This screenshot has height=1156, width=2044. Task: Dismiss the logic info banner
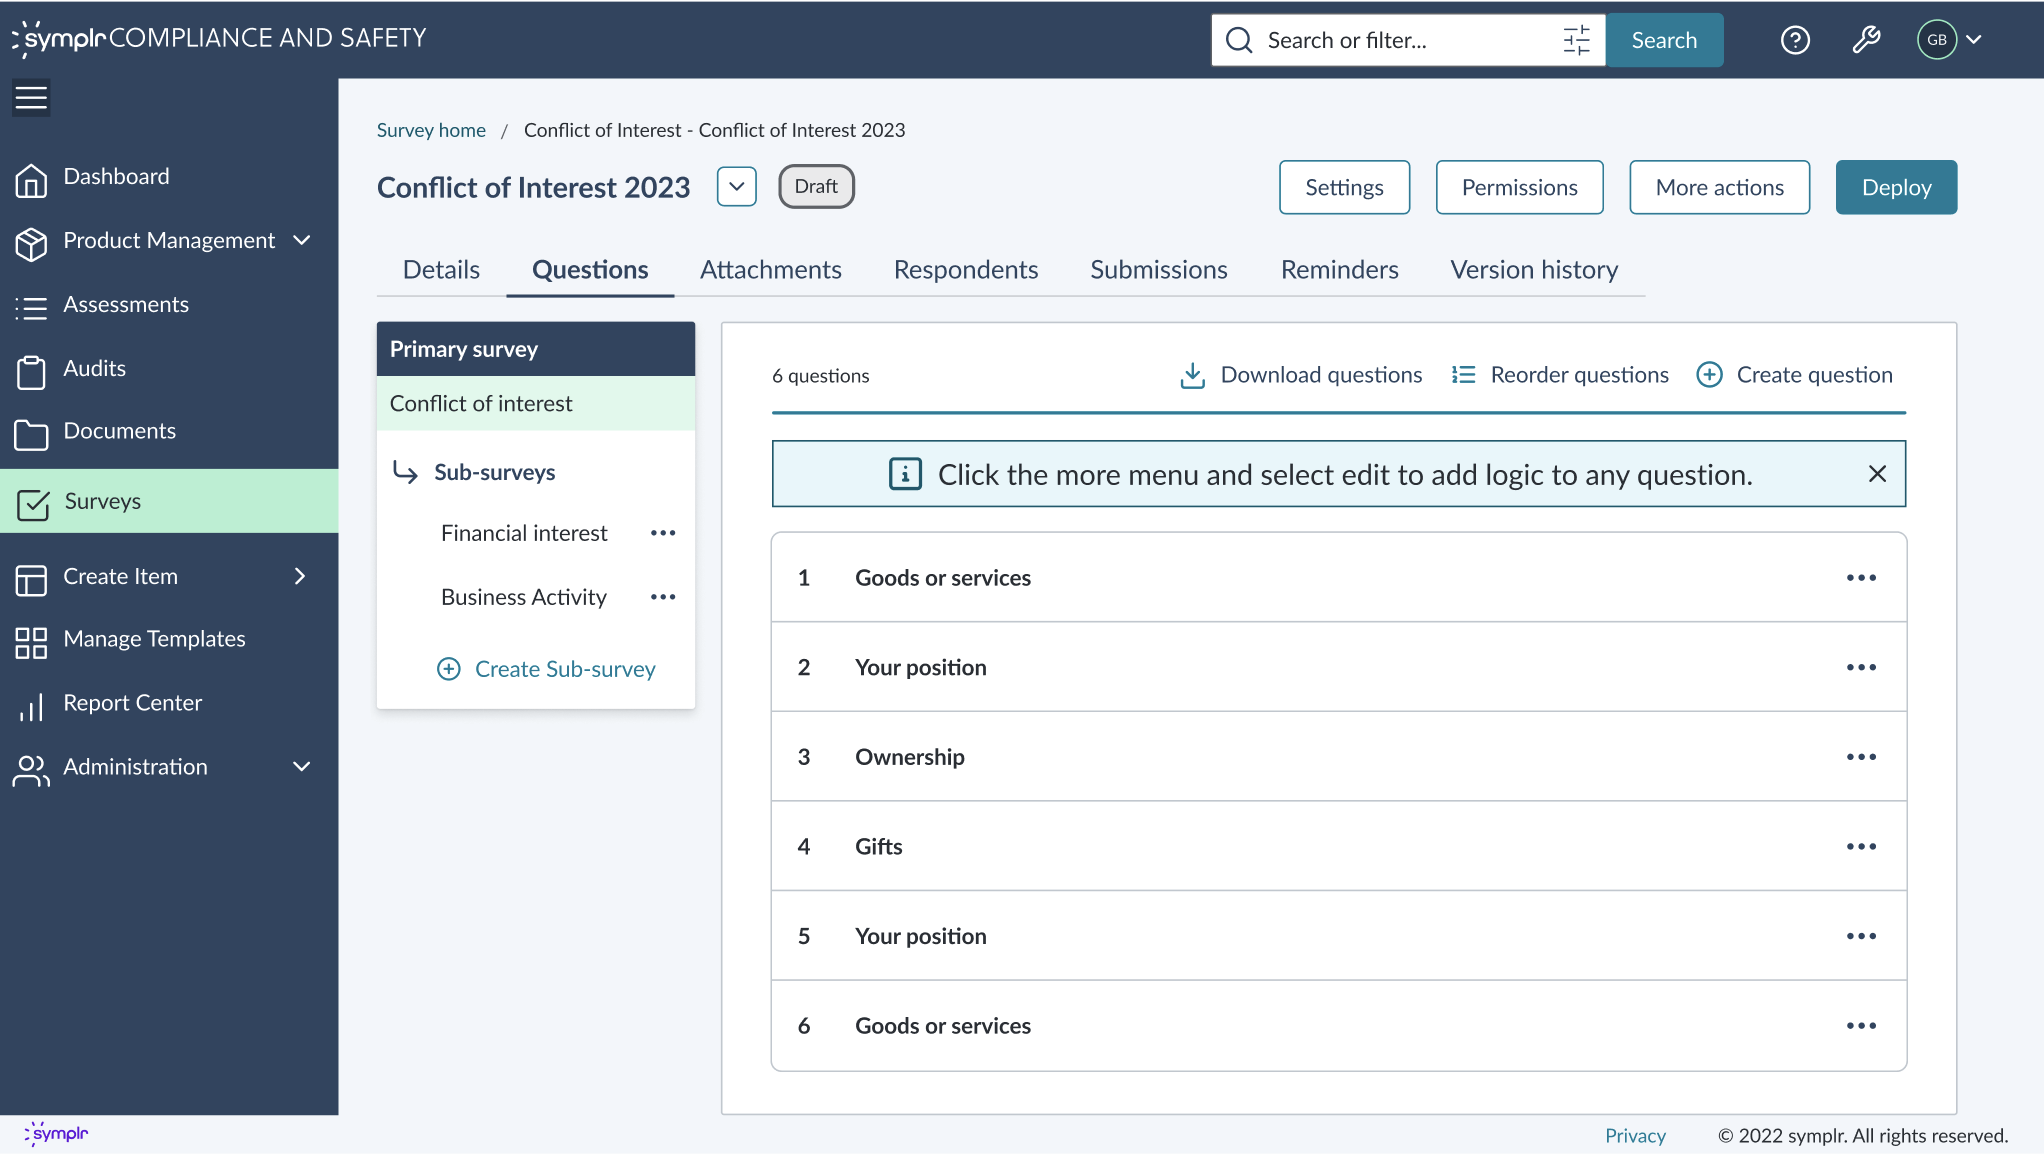(1876, 474)
